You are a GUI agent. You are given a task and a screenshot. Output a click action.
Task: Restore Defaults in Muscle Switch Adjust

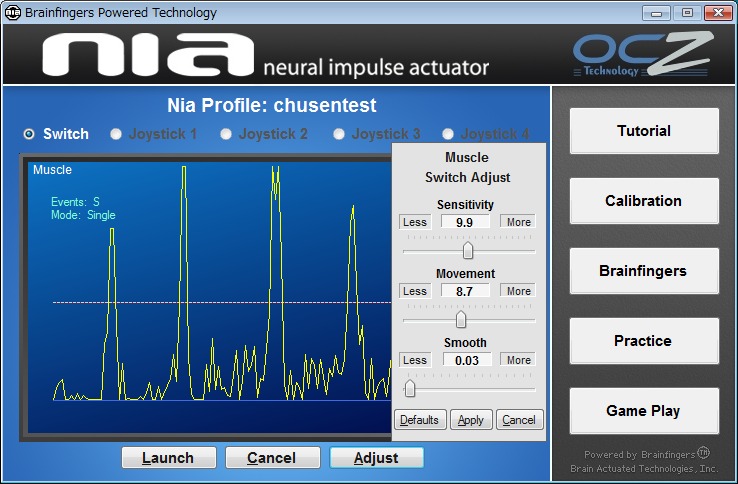[419, 419]
